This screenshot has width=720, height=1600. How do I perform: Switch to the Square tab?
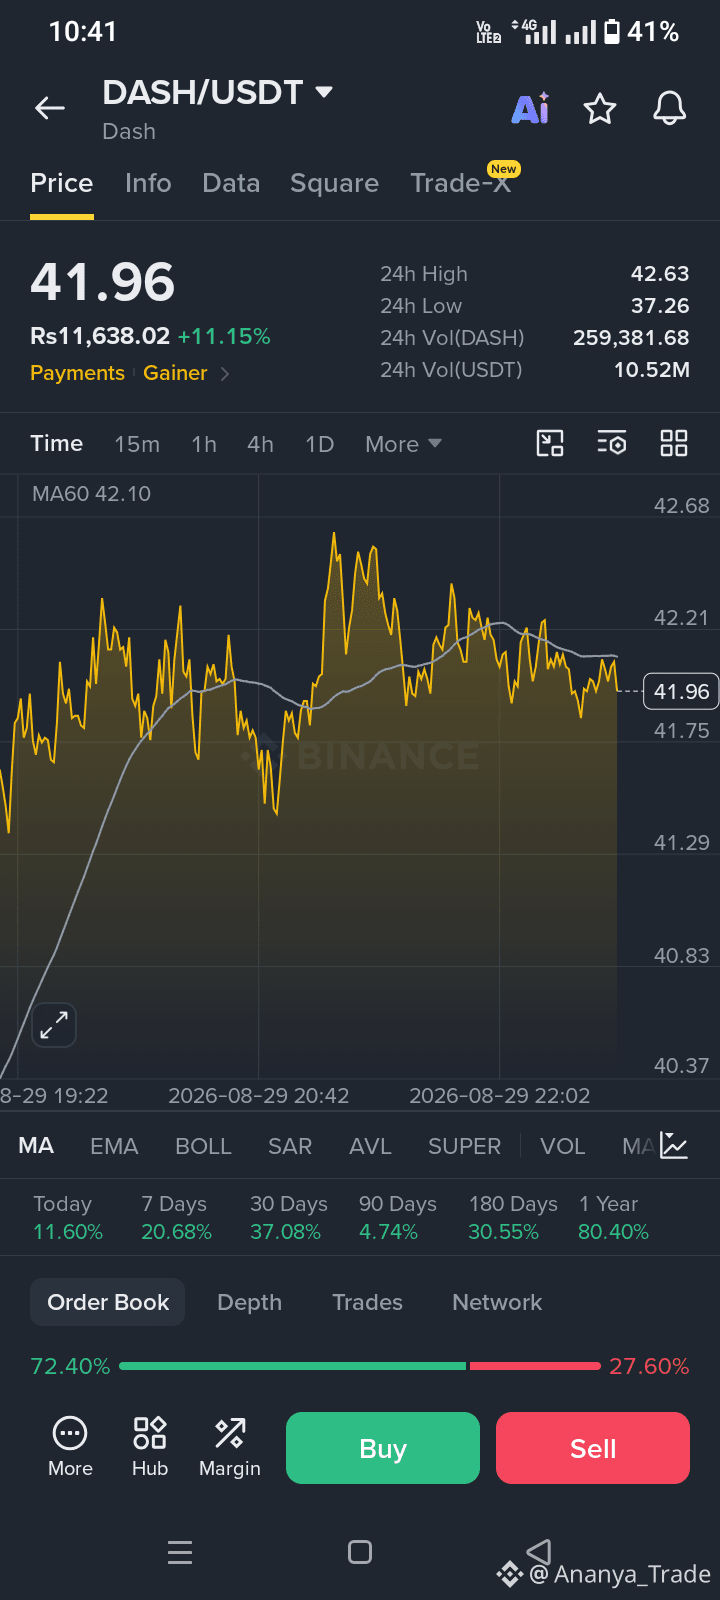334,183
